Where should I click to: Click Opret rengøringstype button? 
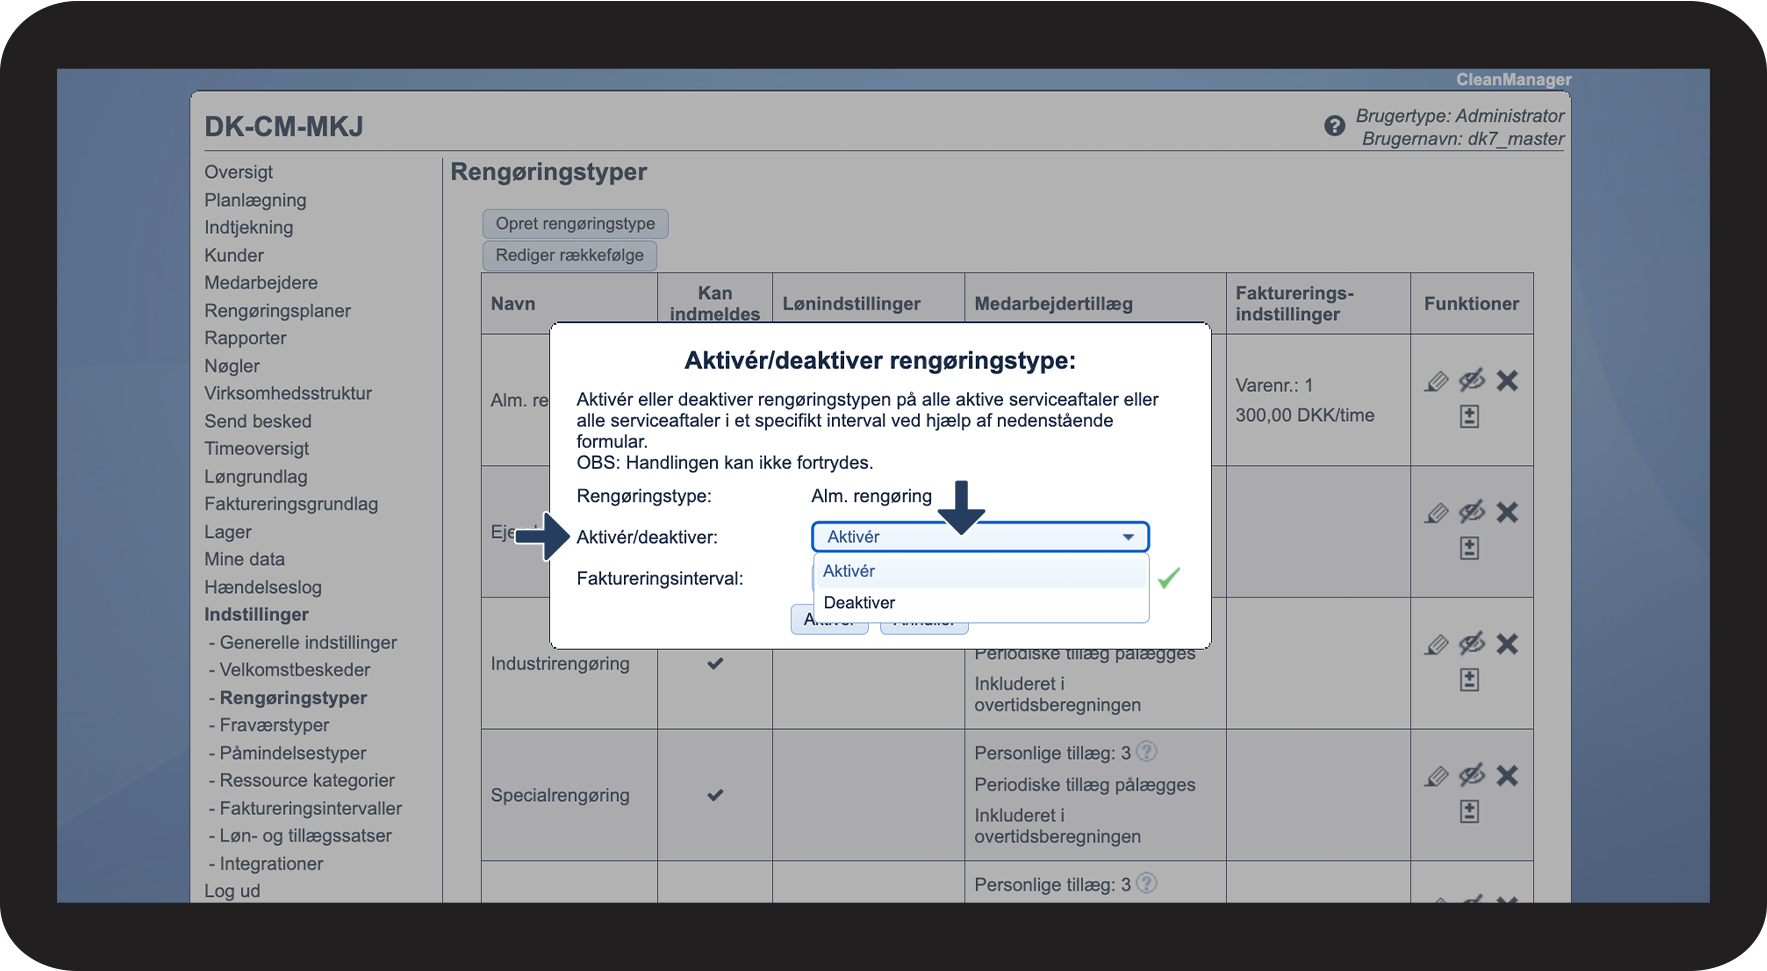tap(575, 224)
